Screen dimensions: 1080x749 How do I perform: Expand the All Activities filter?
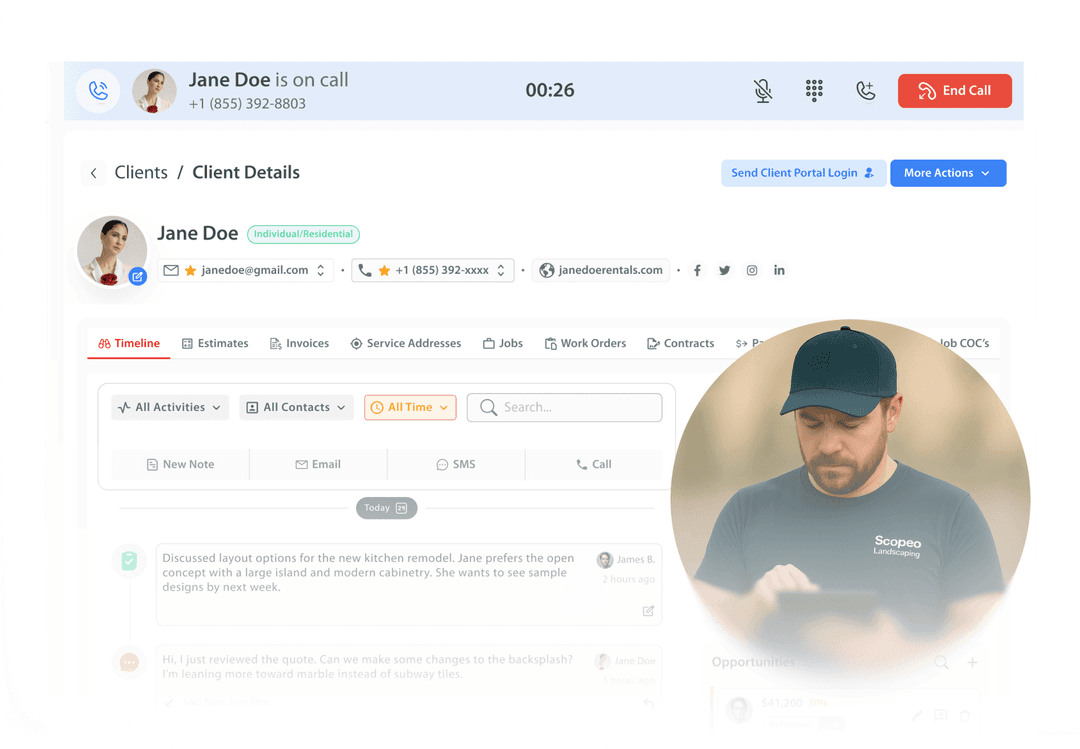169,407
